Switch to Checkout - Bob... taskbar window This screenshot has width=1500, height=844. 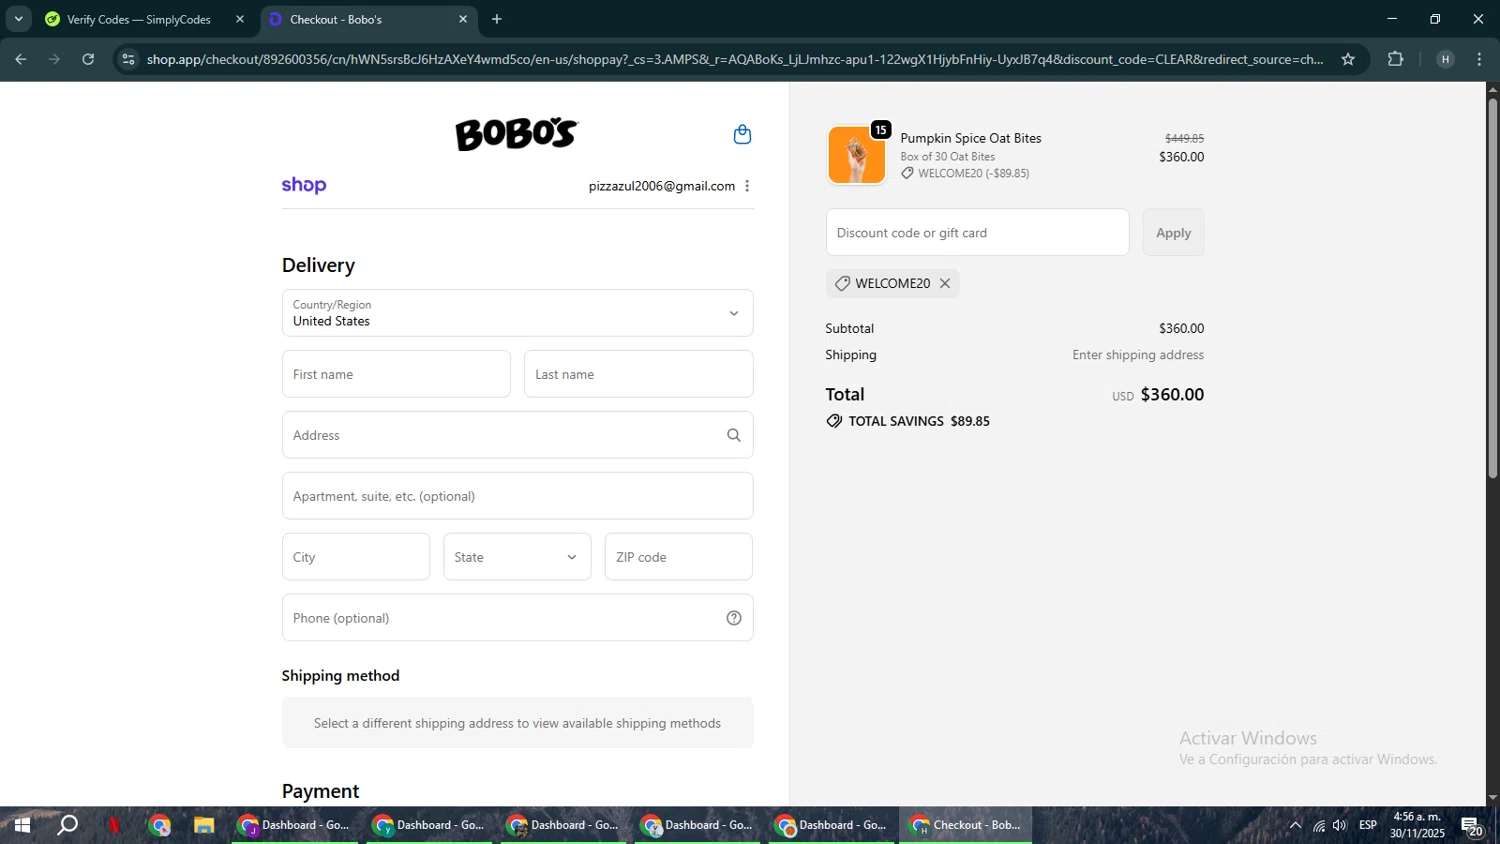click(x=965, y=825)
